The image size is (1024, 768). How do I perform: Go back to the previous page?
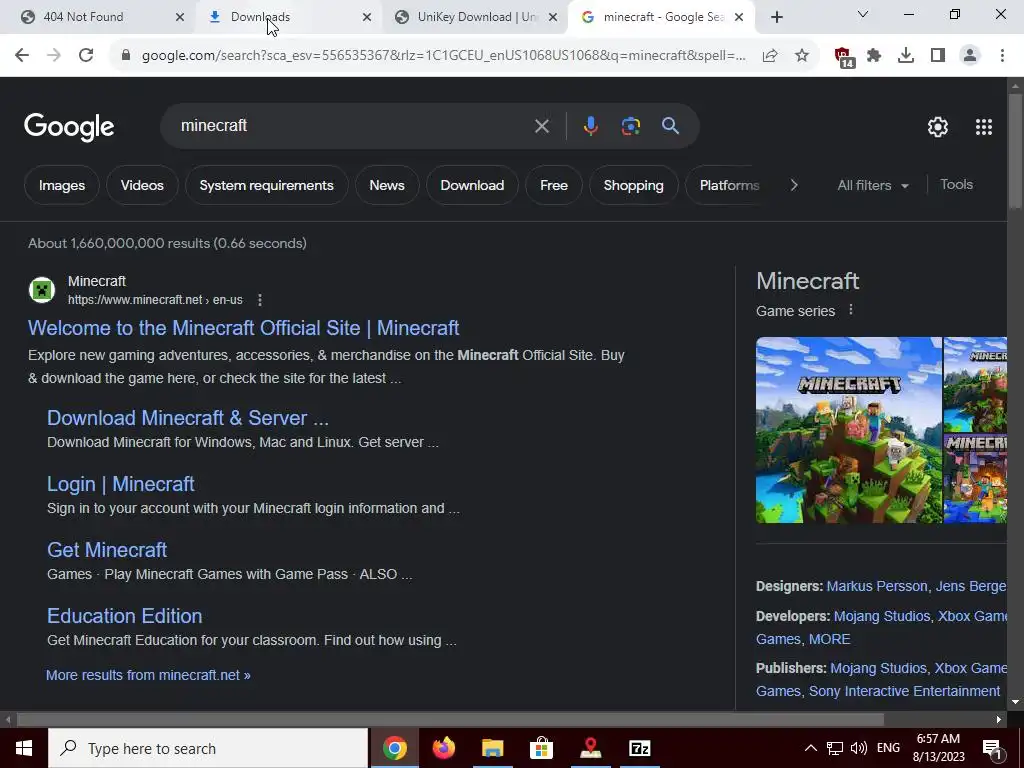coord(22,56)
